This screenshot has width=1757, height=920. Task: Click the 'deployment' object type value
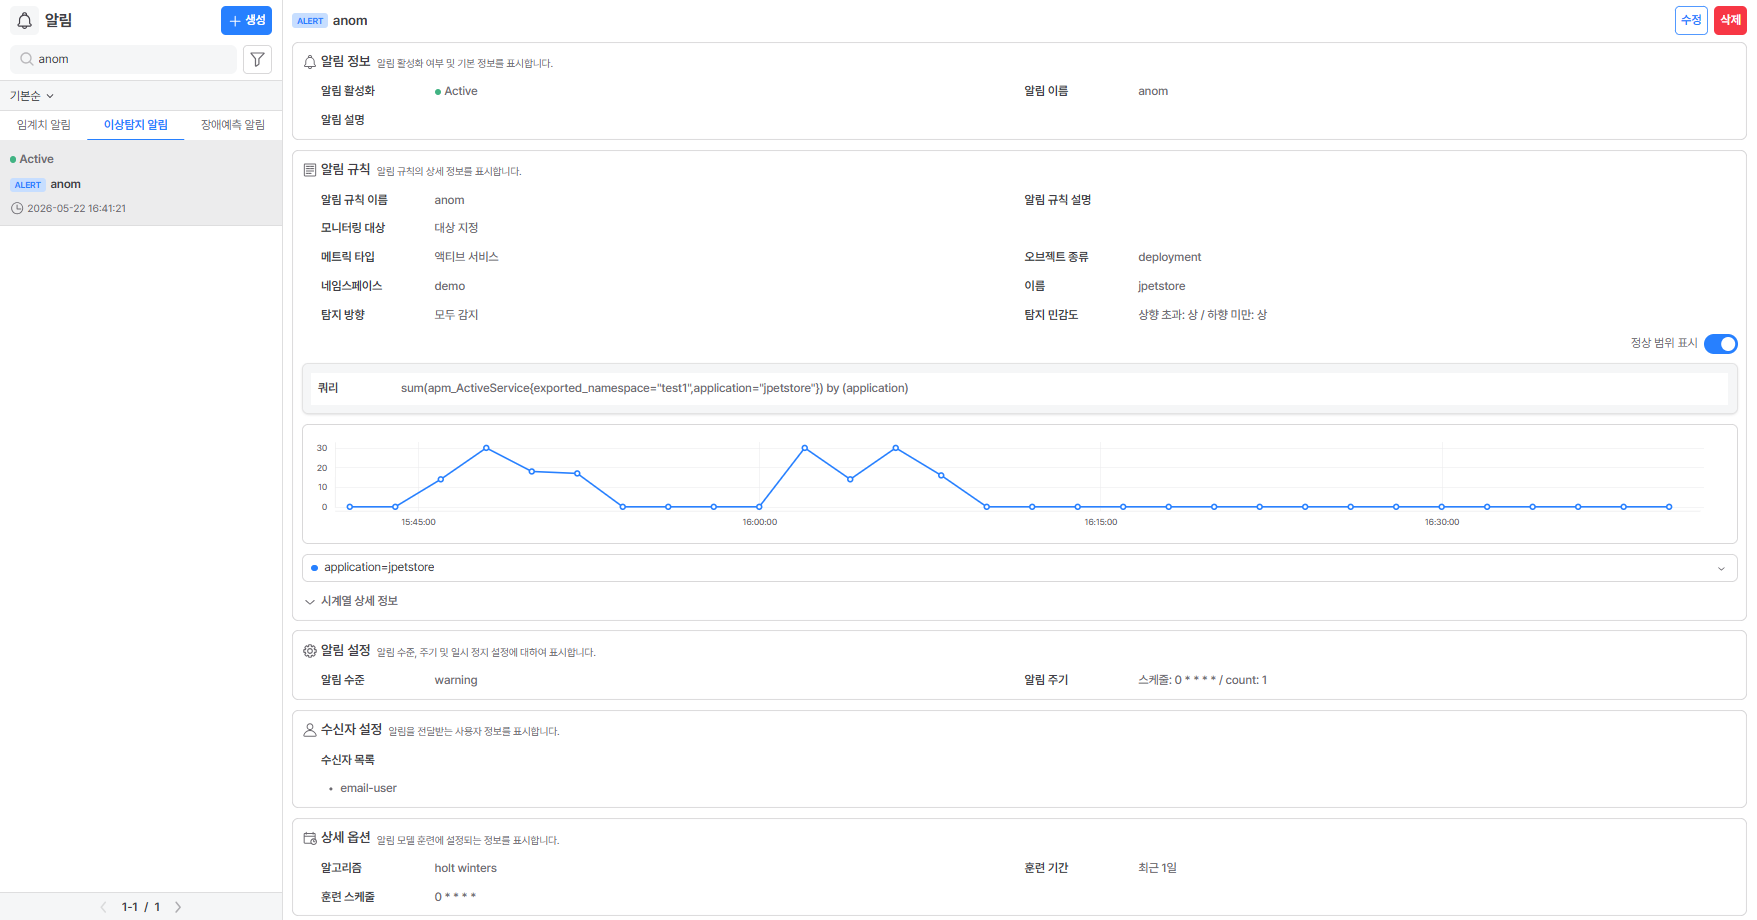[x=1169, y=257]
